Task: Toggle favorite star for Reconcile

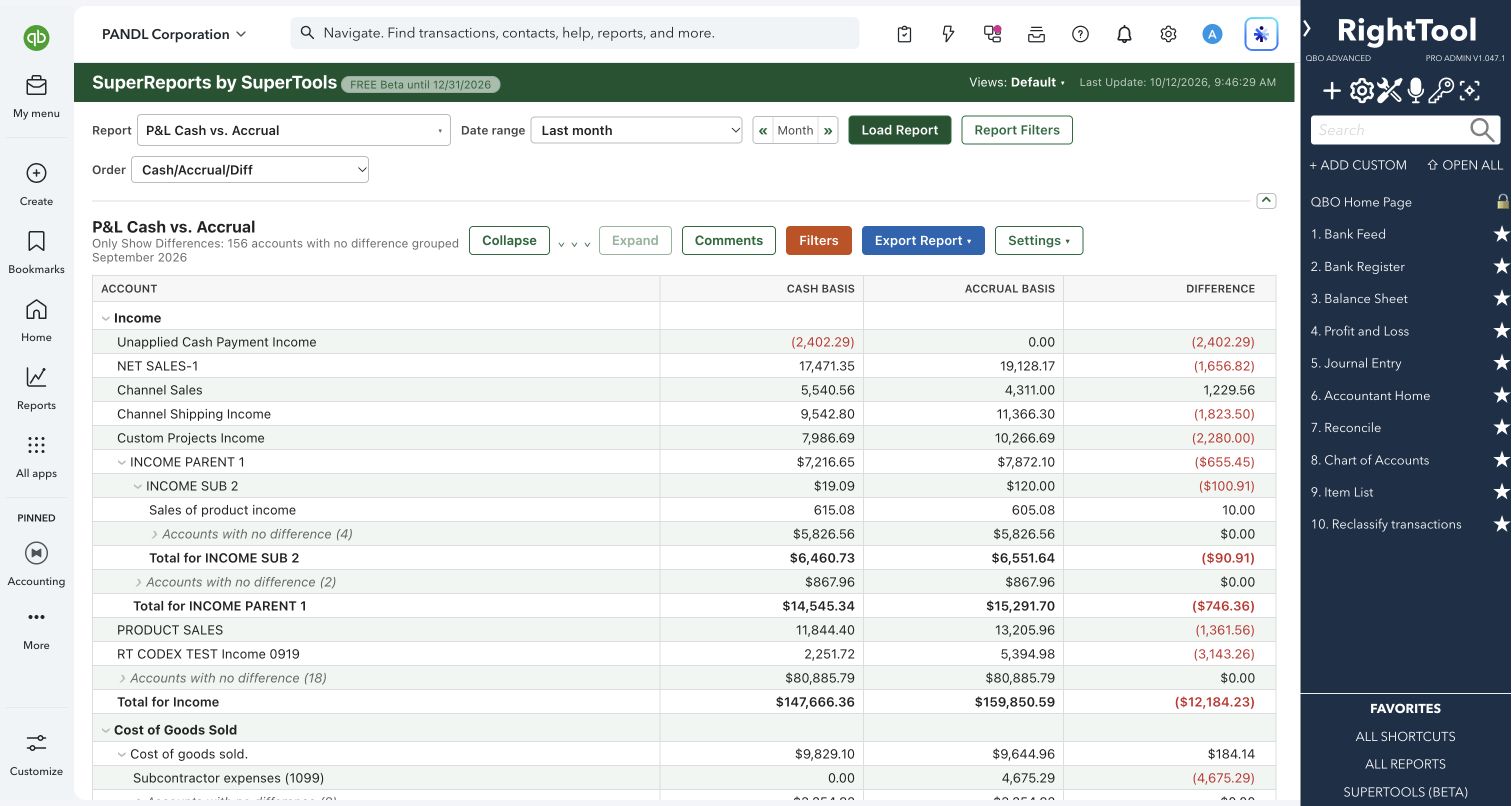Action: click(x=1501, y=428)
